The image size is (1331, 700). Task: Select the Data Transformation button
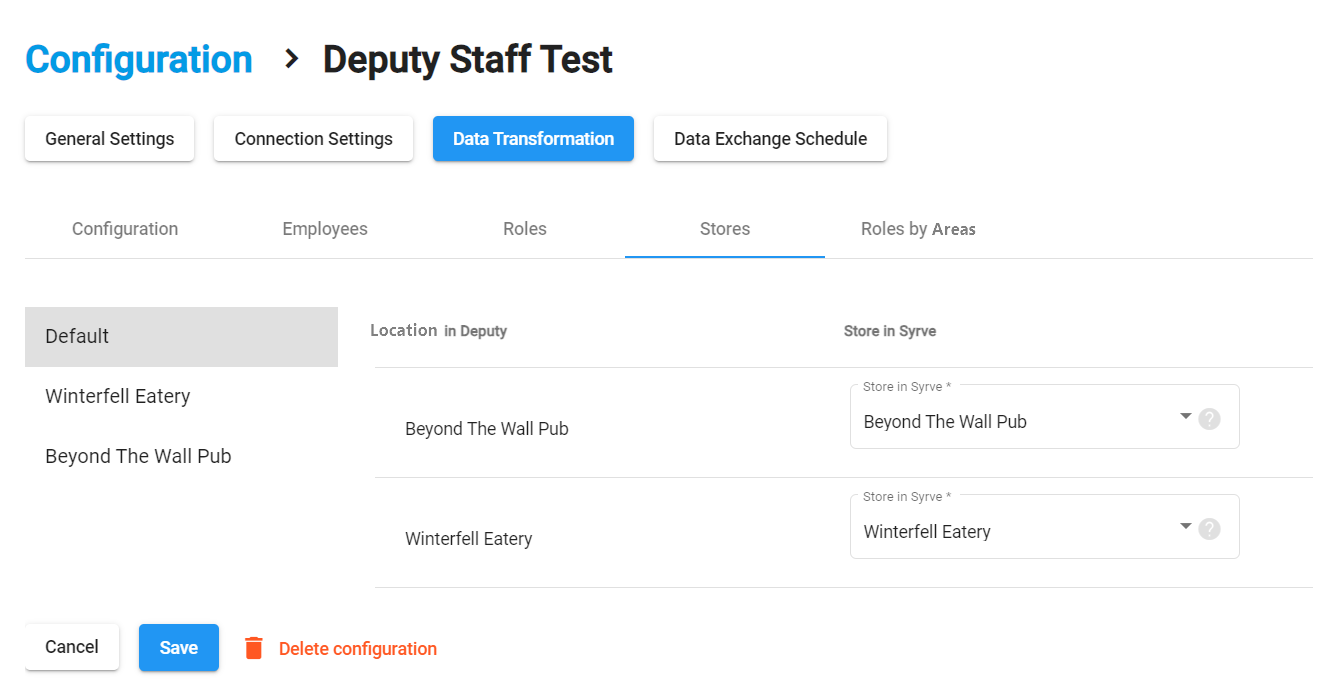click(533, 139)
